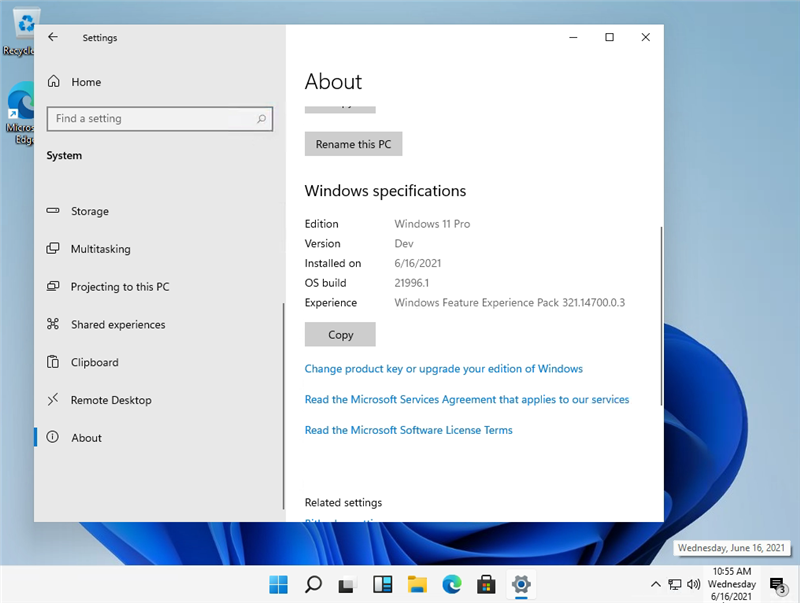Image resolution: width=800 pixels, height=603 pixels.
Task: Open the Microsoft Software License Terms link
Action: (x=408, y=430)
